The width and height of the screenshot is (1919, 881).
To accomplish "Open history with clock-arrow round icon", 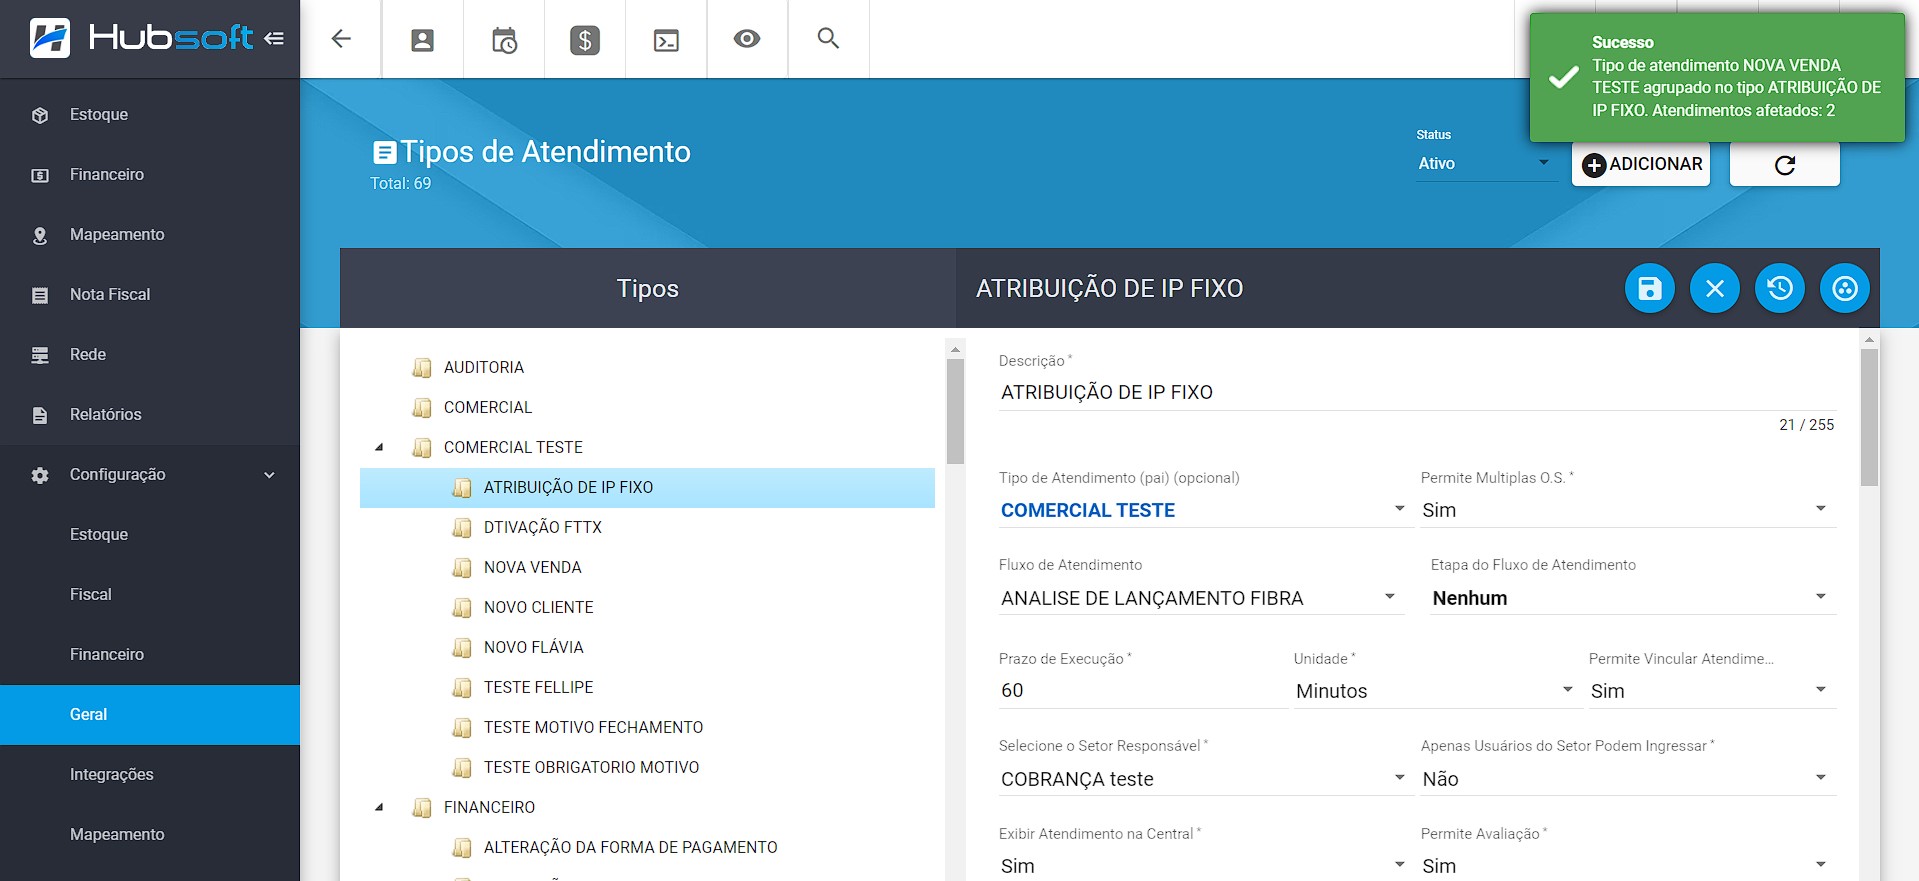I will [x=1780, y=289].
